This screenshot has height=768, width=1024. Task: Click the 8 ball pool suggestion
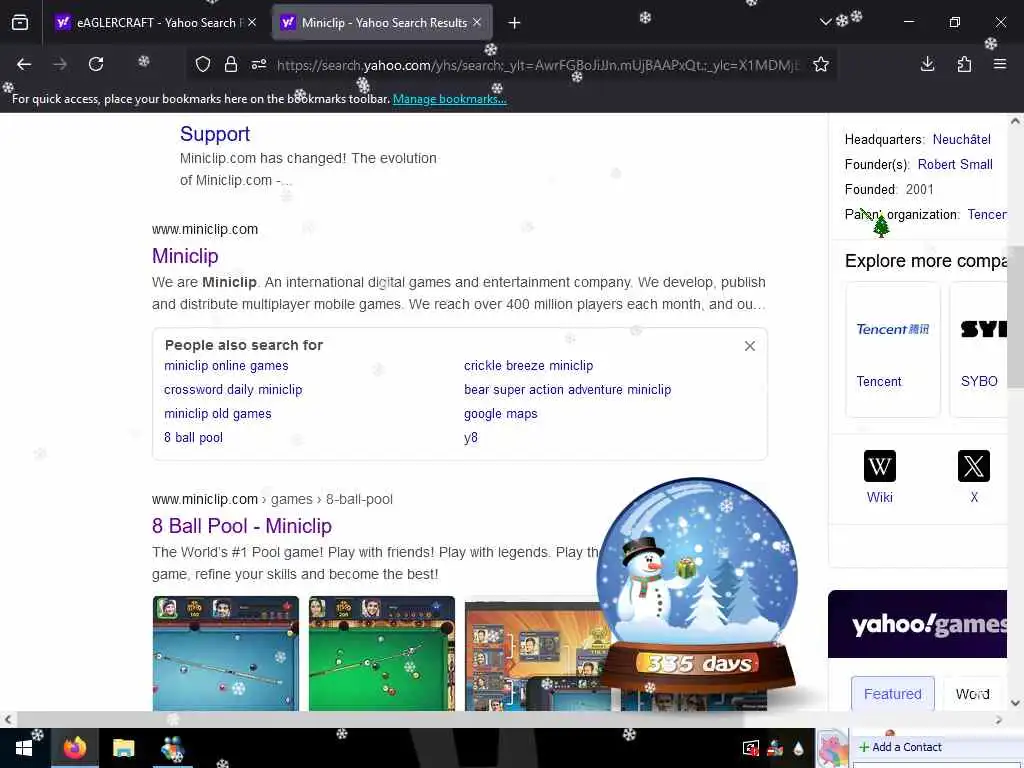tap(193, 438)
